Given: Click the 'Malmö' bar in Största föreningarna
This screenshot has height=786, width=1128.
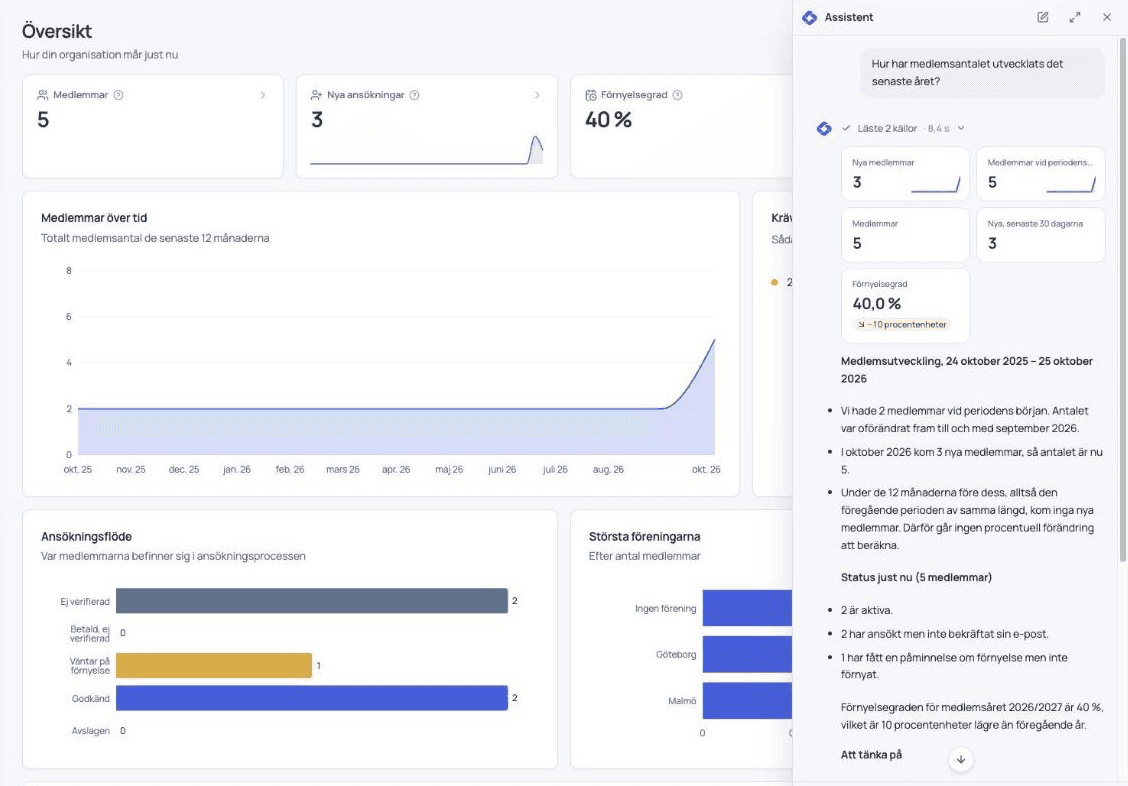Looking at the screenshot, I should pyautogui.click(x=747, y=700).
